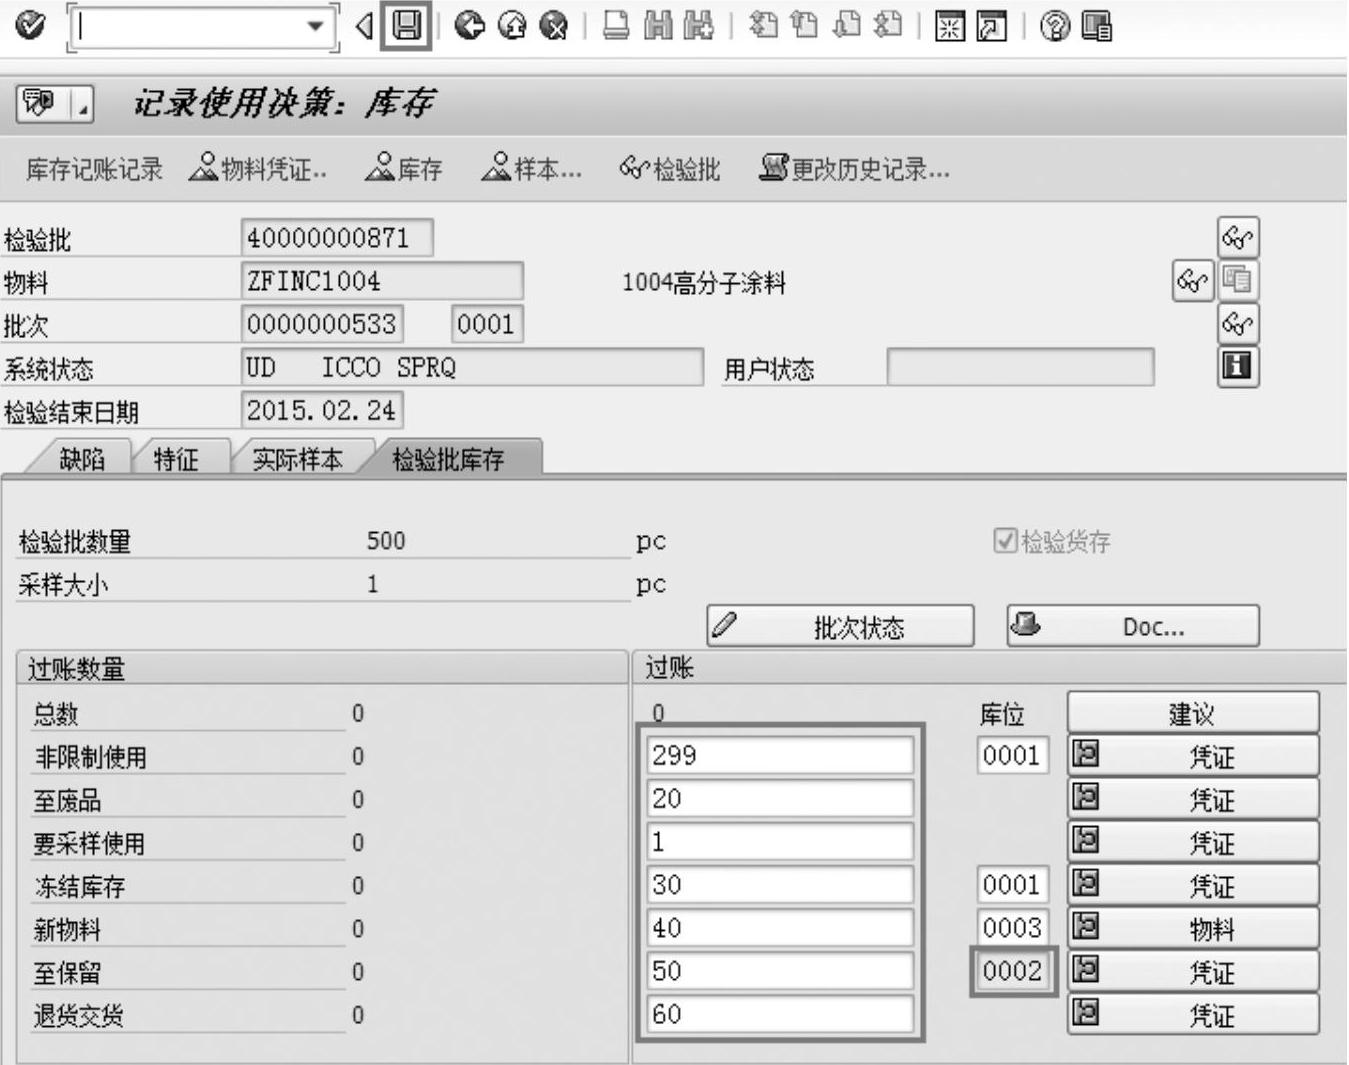Screen dimensions: 1349x1065
Task: Click the Doc... button
Action: (1133, 626)
